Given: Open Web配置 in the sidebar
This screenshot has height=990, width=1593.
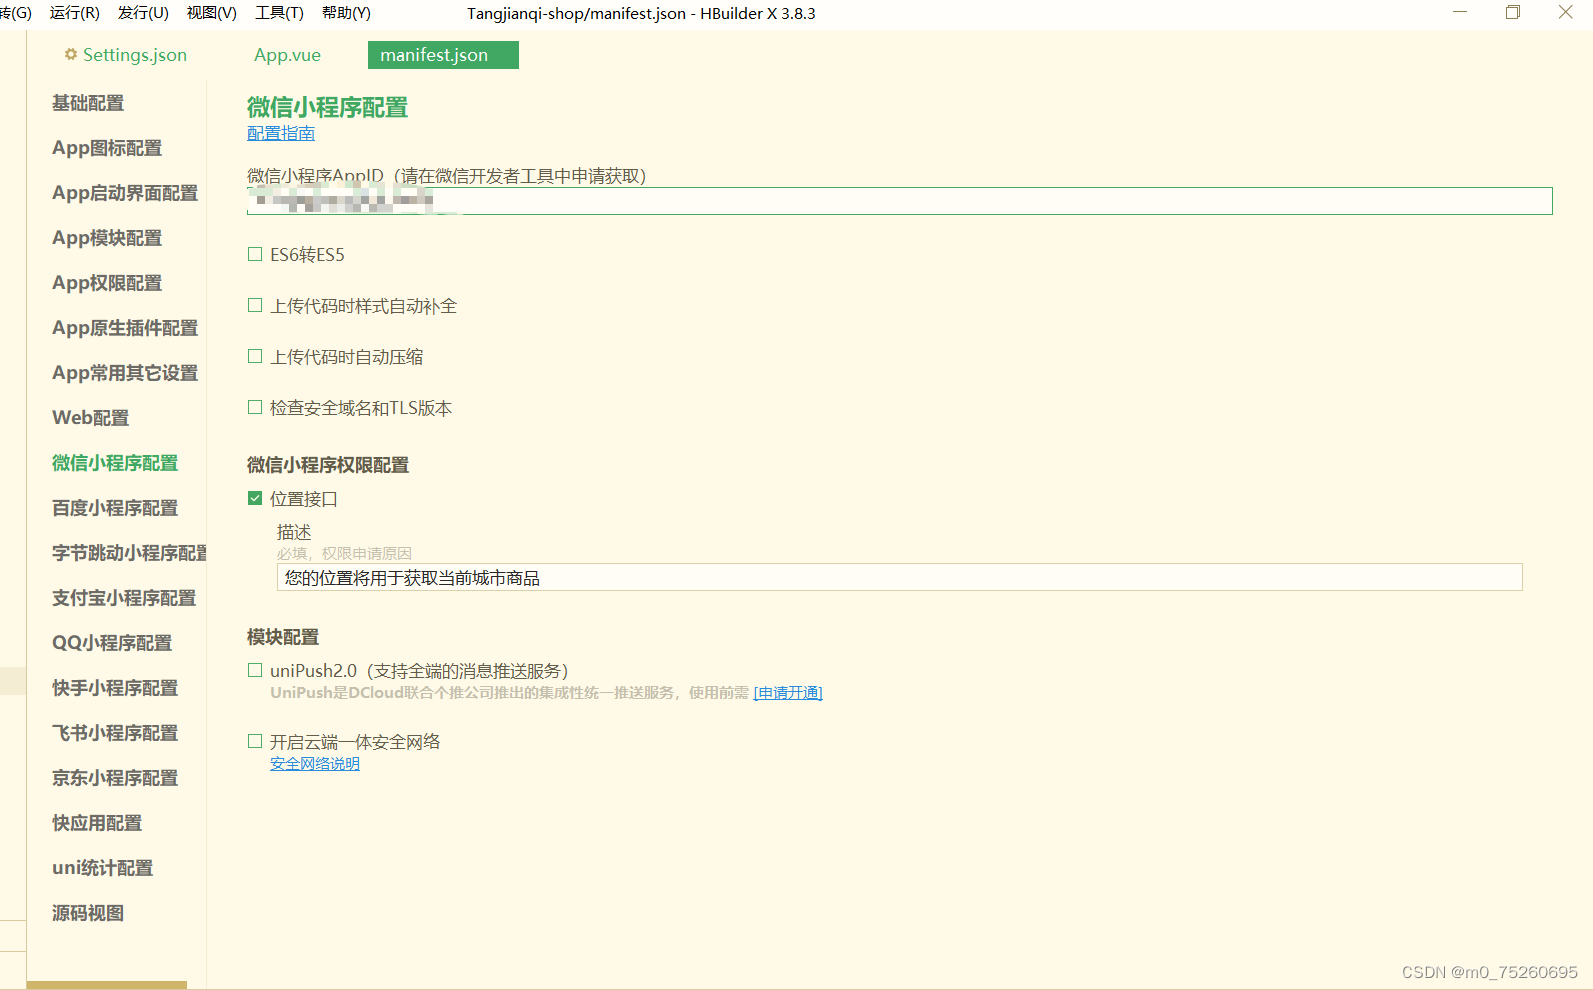Looking at the screenshot, I should tap(91, 418).
